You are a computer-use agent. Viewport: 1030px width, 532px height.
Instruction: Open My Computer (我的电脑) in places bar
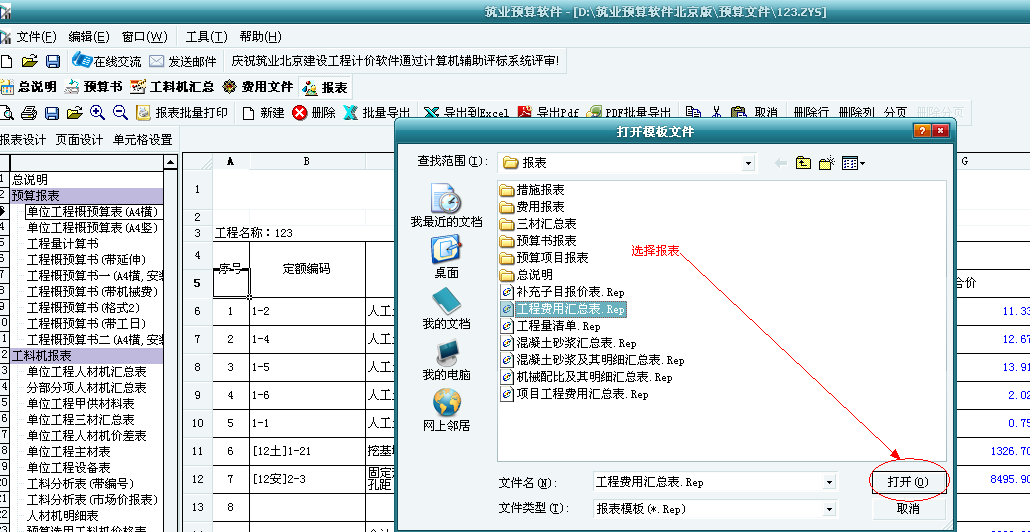[x=446, y=358]
